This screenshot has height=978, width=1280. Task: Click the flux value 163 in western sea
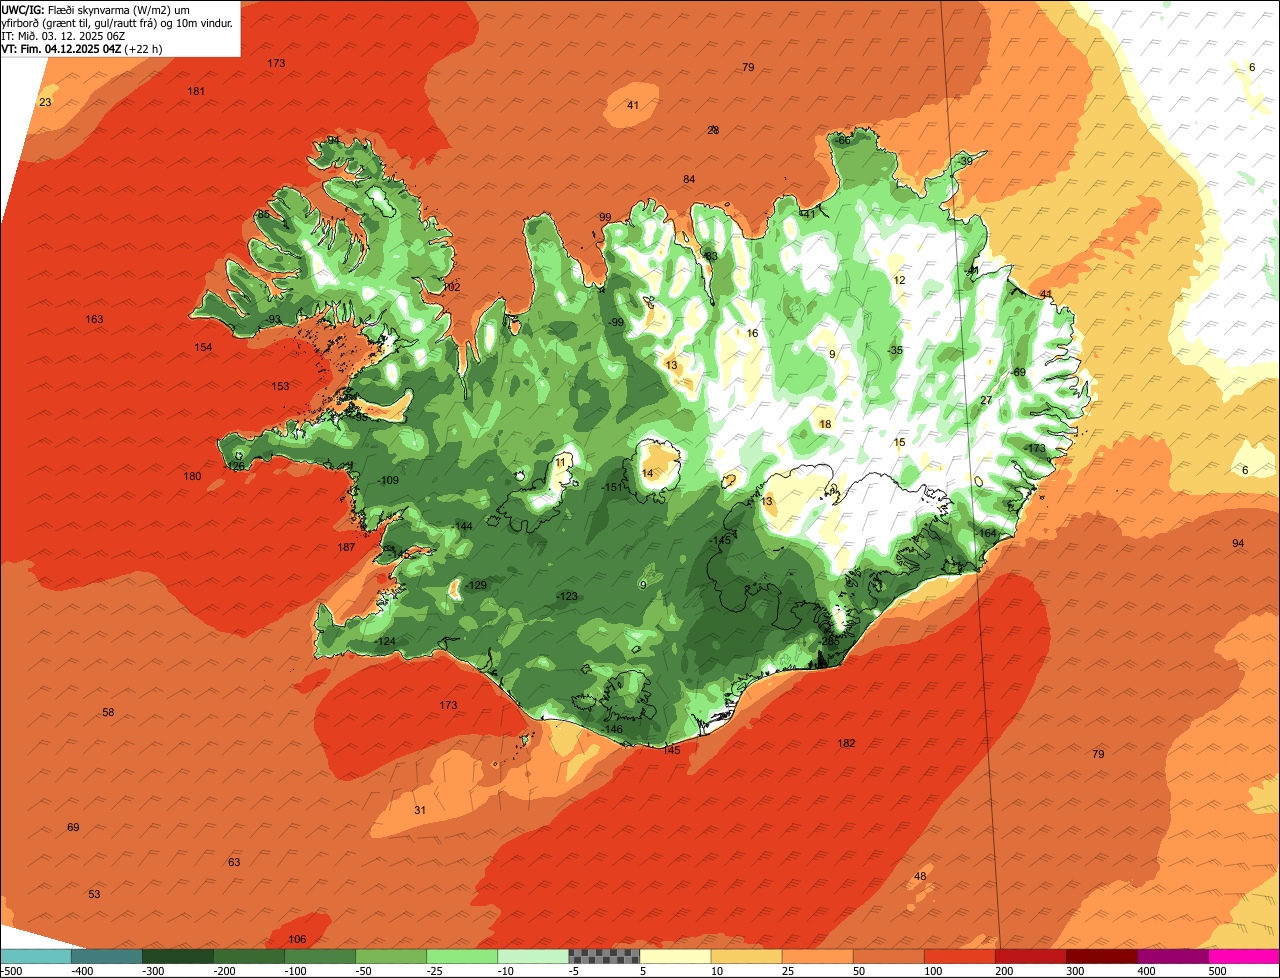pyautogui.click(x=94, y=320)
